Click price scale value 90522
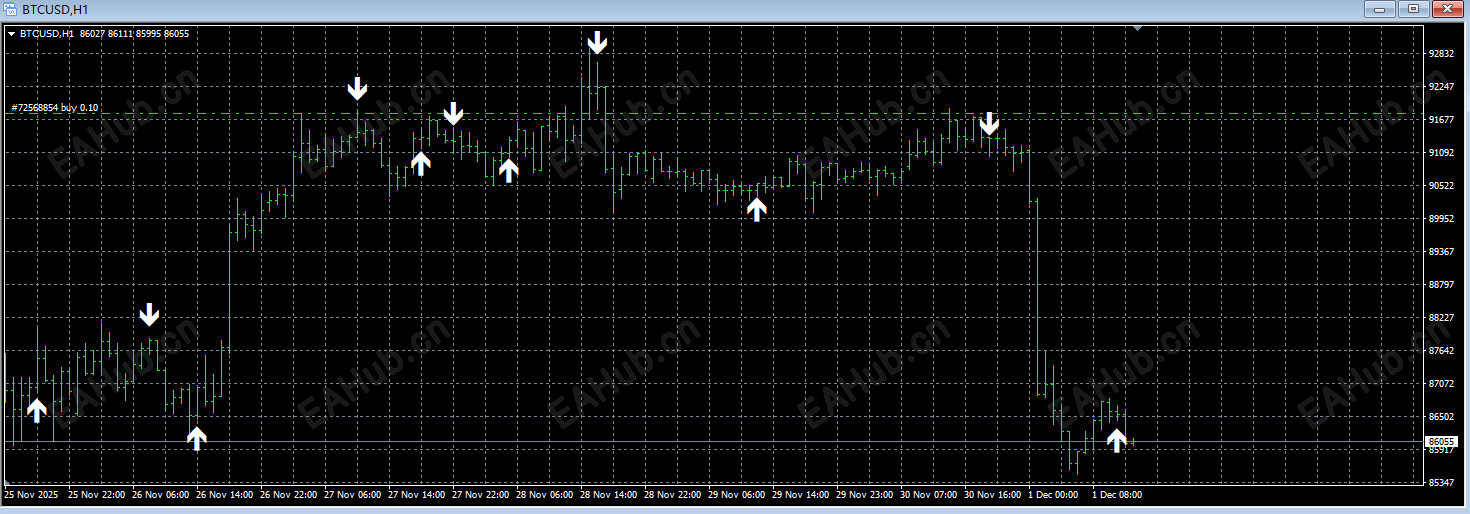This screenshot has width=1470, height=514. [x=1441, y=186]
